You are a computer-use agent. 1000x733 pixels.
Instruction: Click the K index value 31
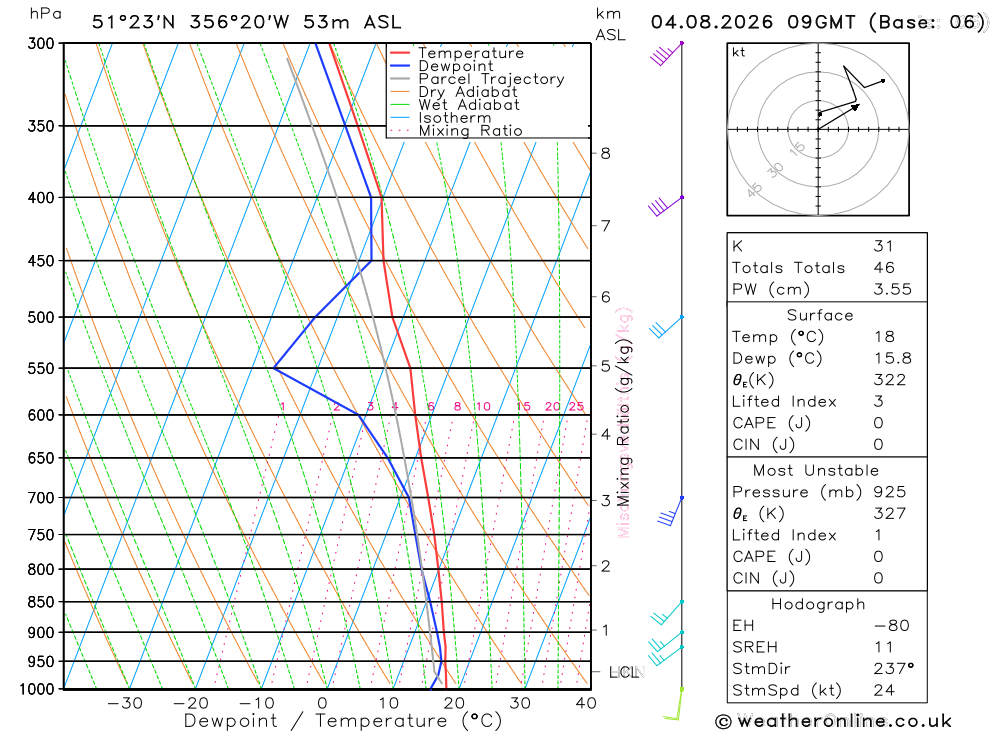click(x=883, y=246)
